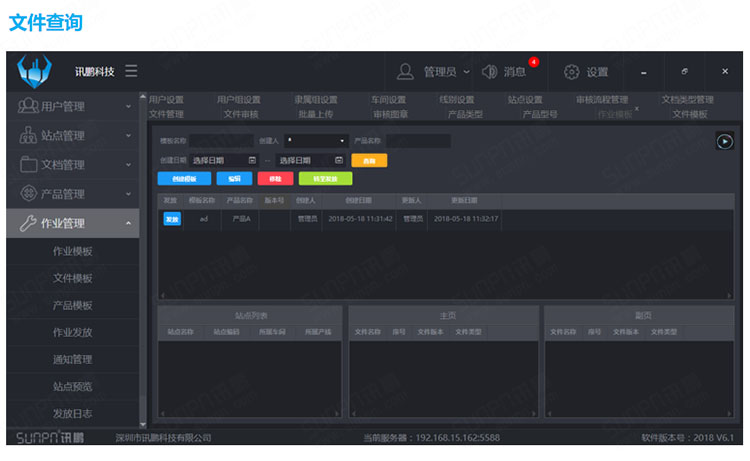Open the calendar icon of the start date
Screen dimensions: 750x461
(251, 160)
